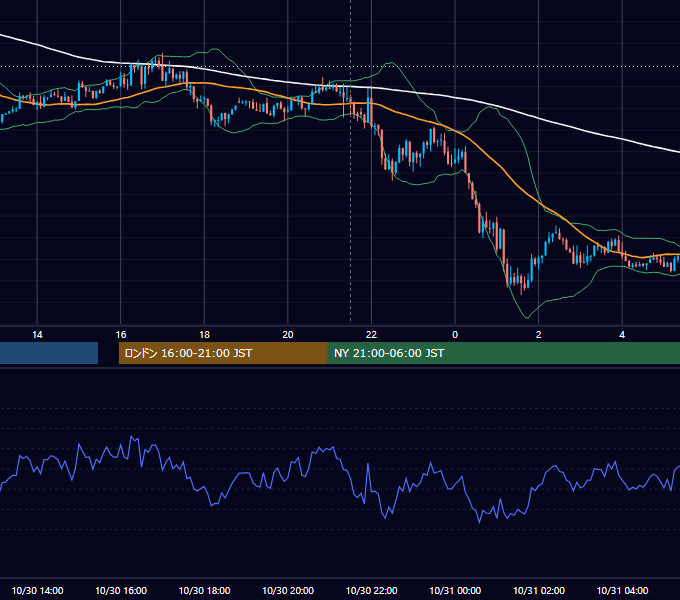This screenshot has height=600, width=680.
Task: Click hour label 2 on price chart axis
Action: tap(539, 335)
